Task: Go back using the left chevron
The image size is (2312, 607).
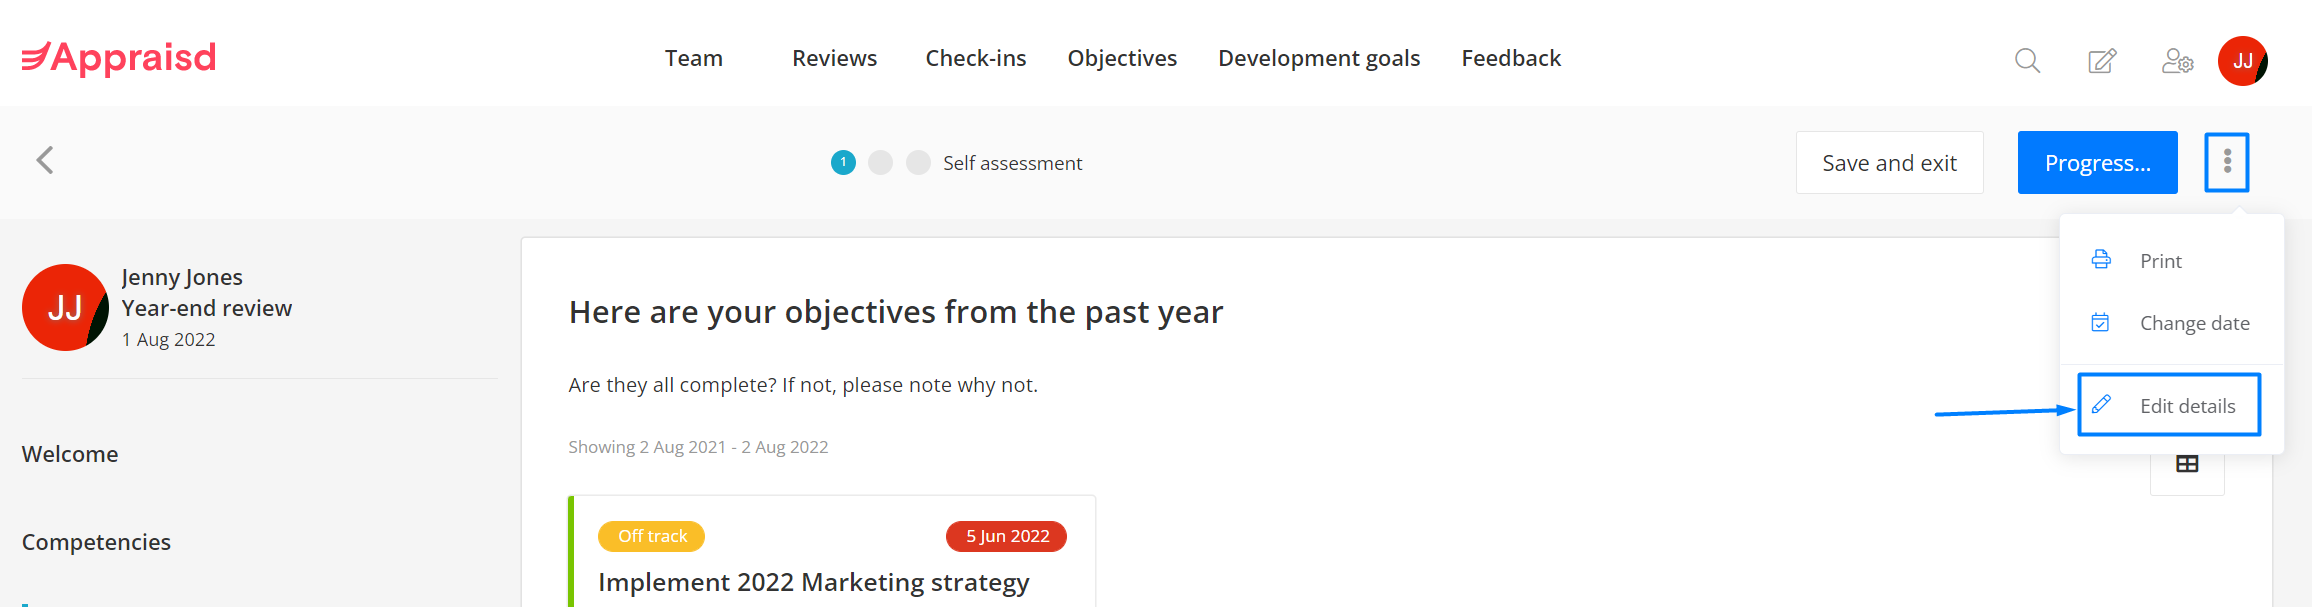Action: (x=45, y=160)
